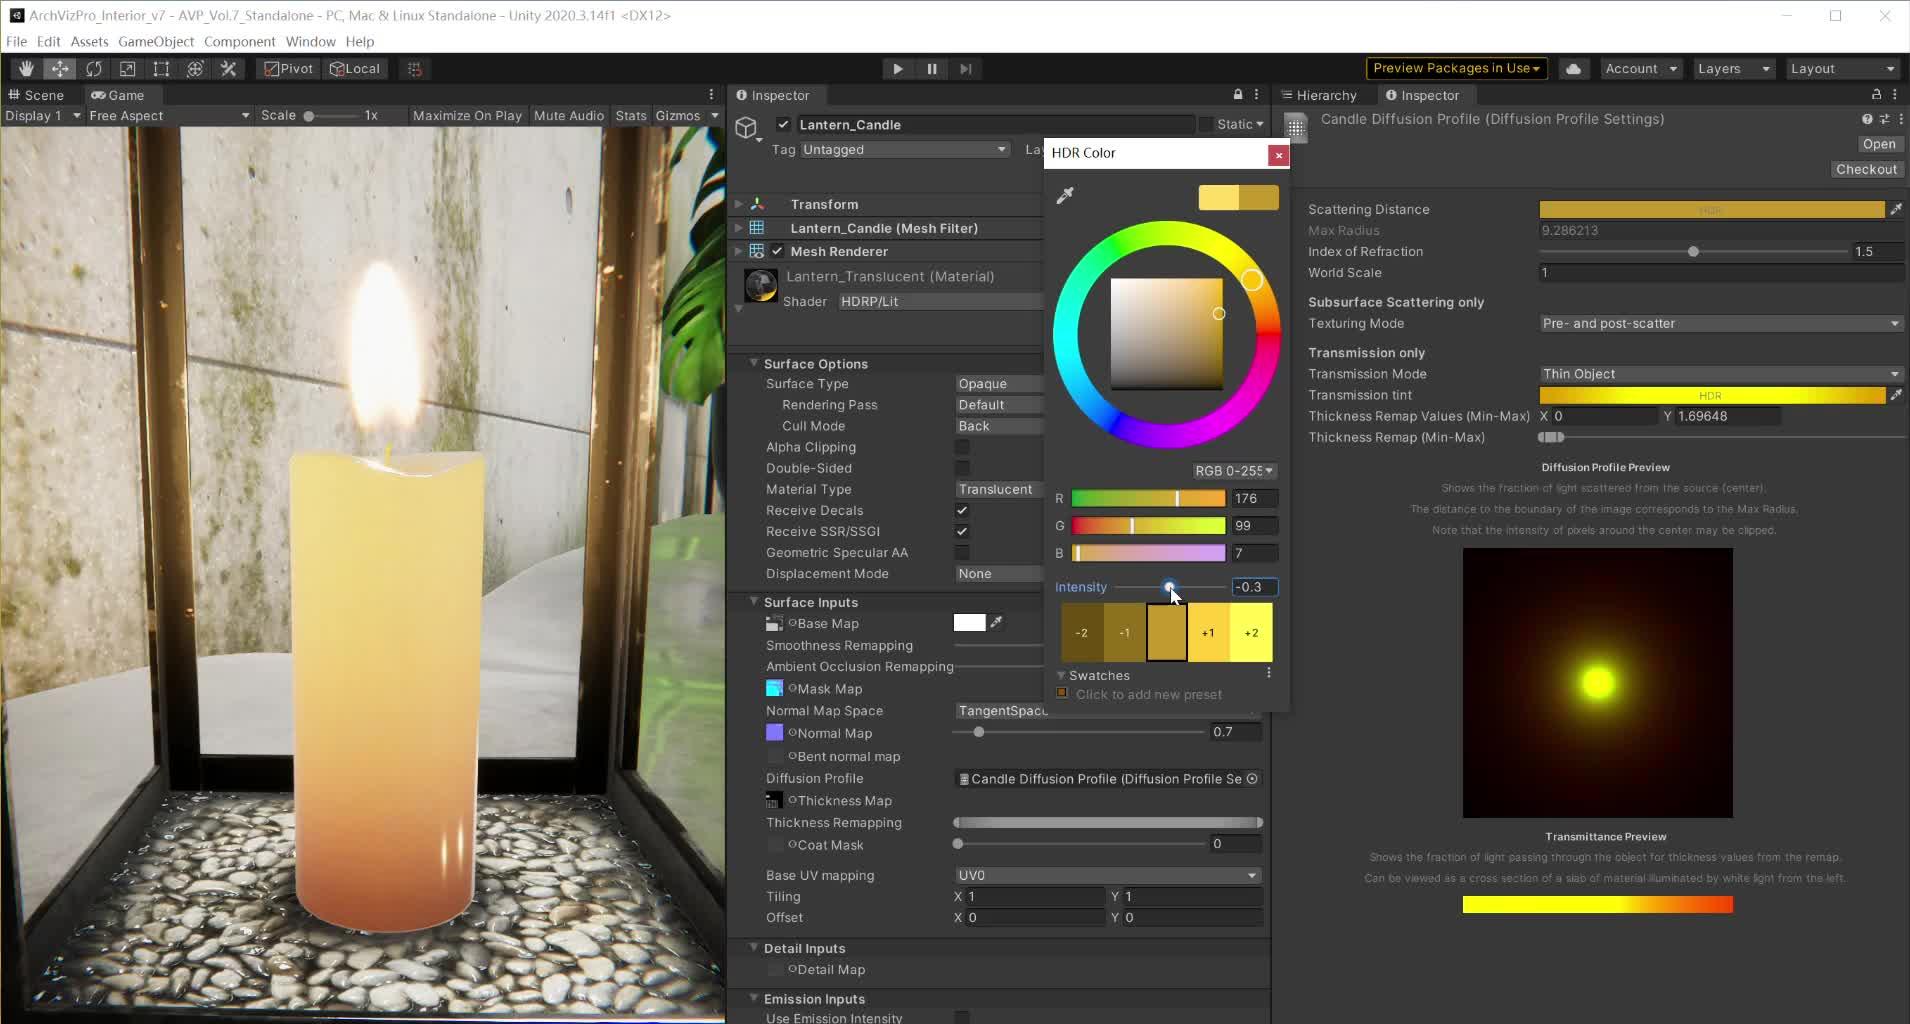Collapse the Surface Inputs section
Viewport: 1910px width, 1024px height.
click(x=753, y=601)
